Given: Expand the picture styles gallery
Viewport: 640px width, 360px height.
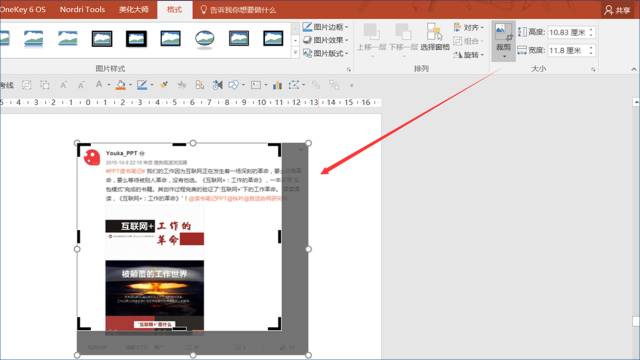Looking at the screenshot, I should [296, 53].
